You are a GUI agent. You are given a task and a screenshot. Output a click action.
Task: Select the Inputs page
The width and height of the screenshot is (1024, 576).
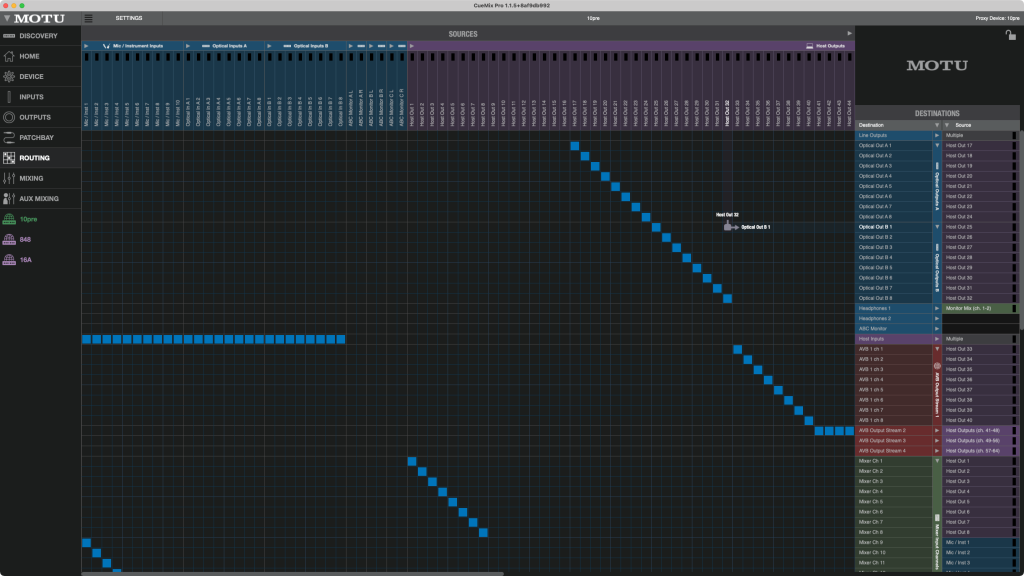32,97
